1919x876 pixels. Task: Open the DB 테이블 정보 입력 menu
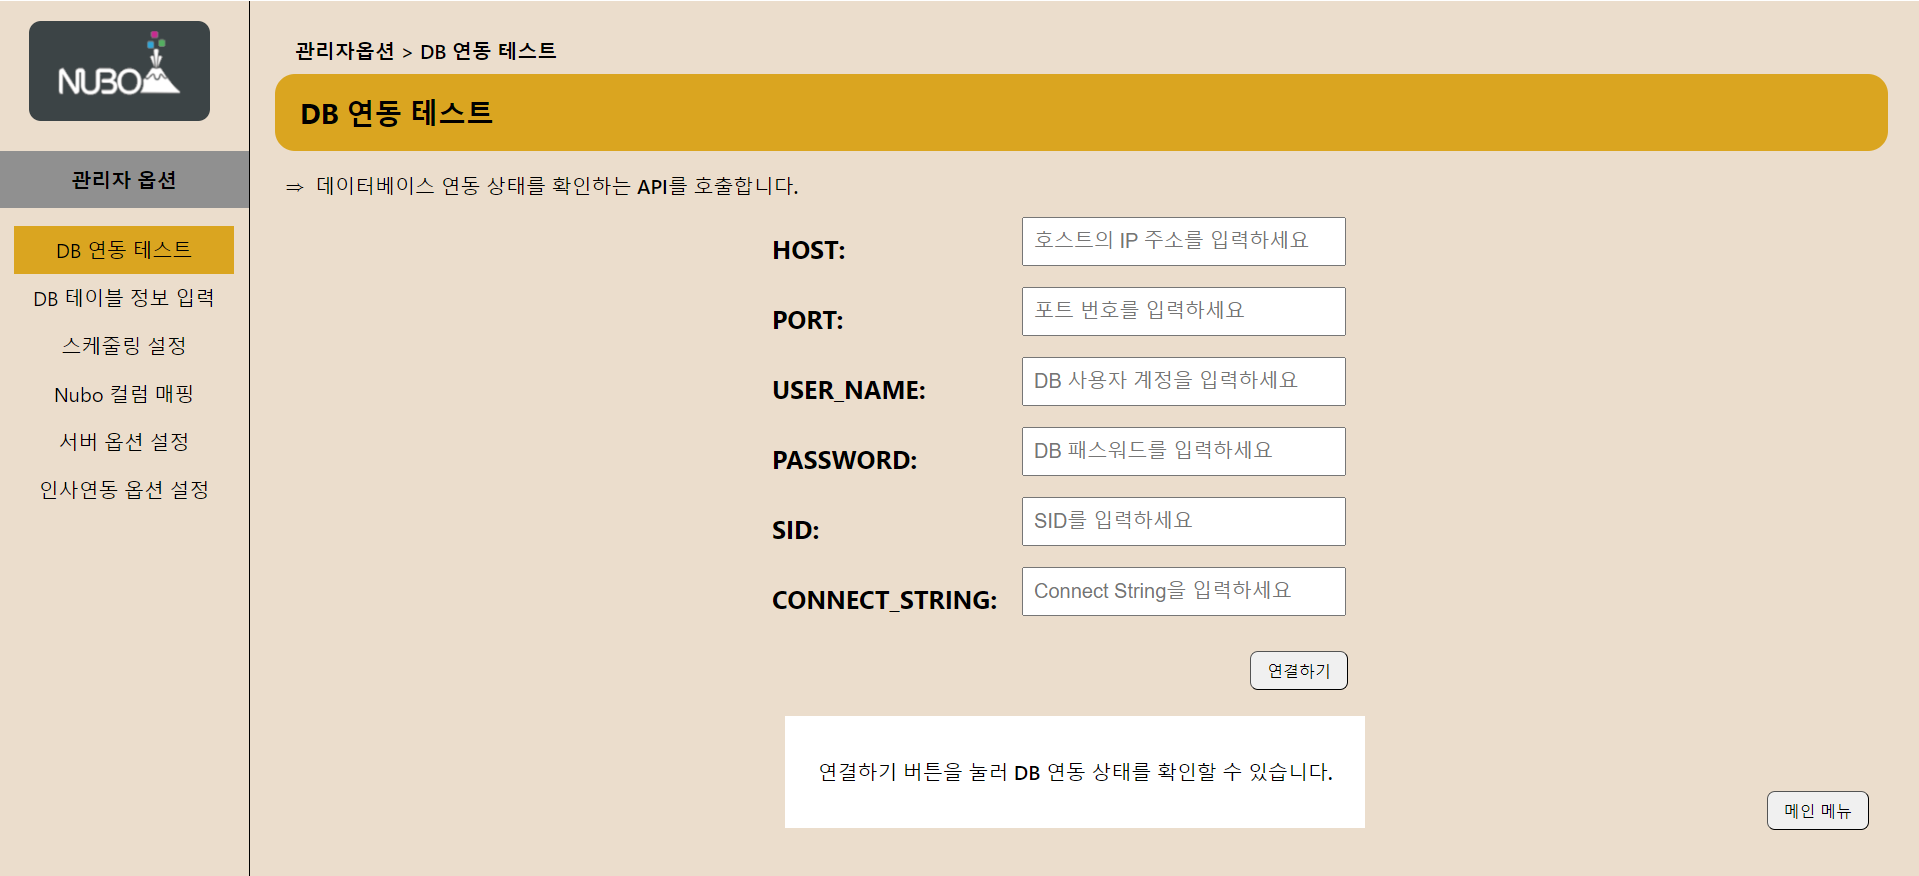[124, 298]
